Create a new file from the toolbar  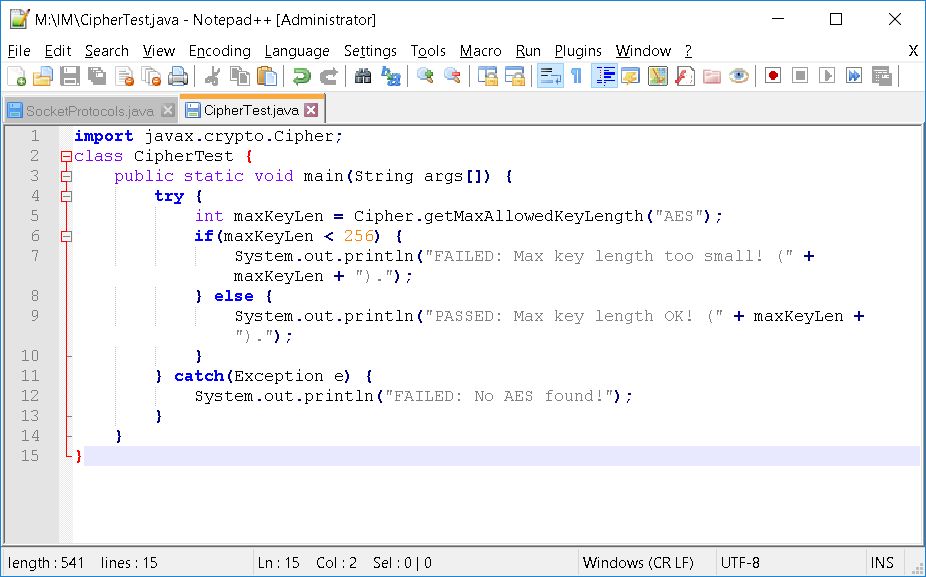17,76
